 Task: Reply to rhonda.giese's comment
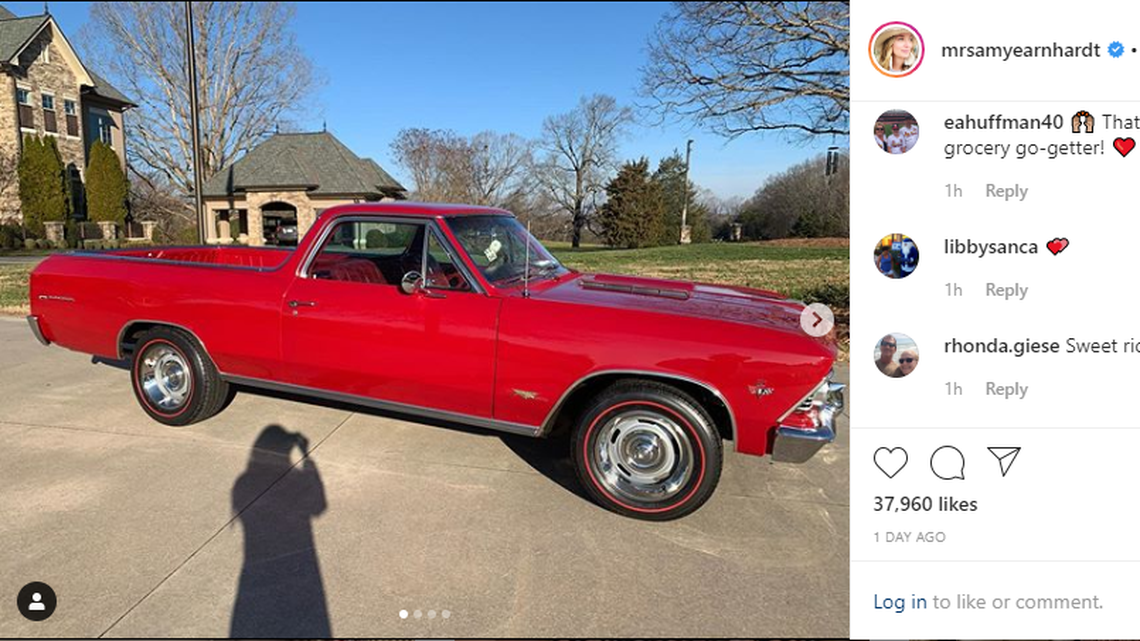point(1006,389)
